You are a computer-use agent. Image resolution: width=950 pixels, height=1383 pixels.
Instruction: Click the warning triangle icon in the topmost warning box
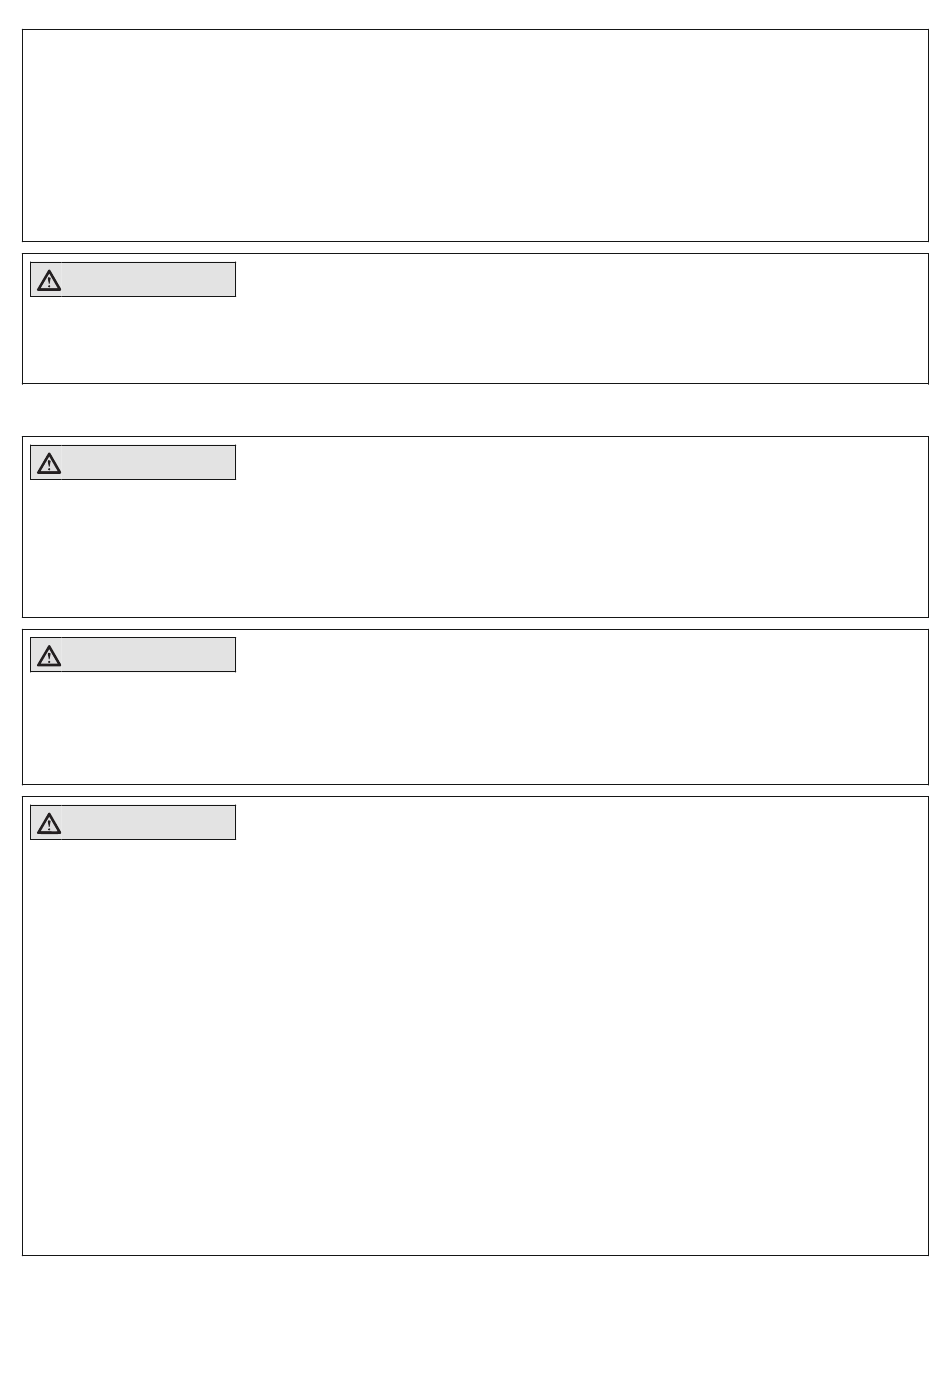pyautogui.click(x=49, y=281)
